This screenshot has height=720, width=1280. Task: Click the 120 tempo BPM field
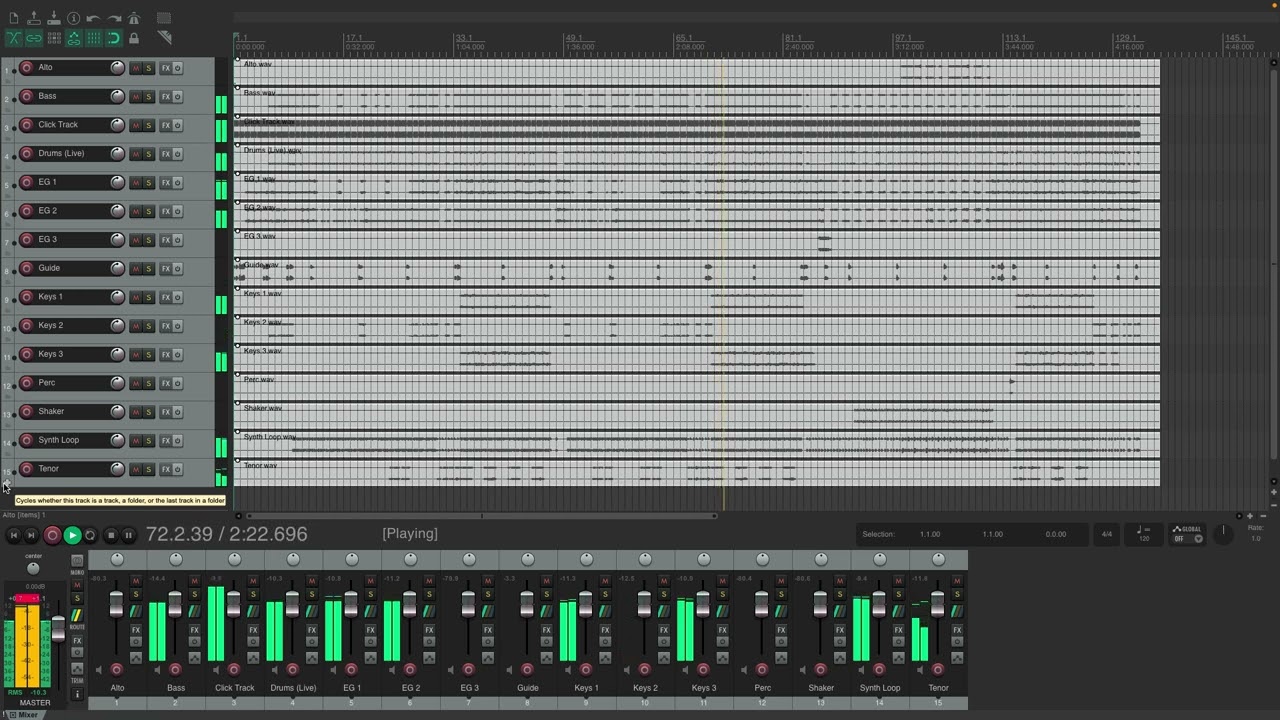[1144, 534]
